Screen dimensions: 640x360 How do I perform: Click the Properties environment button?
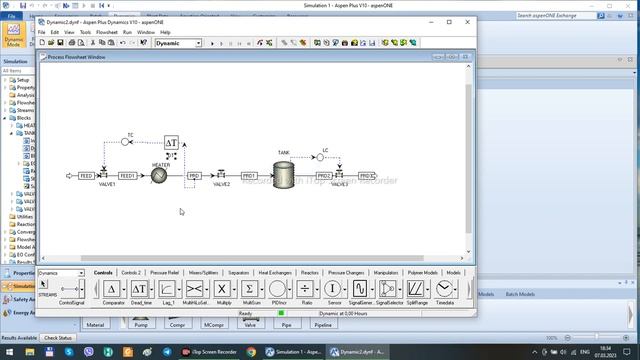(18, 273)
